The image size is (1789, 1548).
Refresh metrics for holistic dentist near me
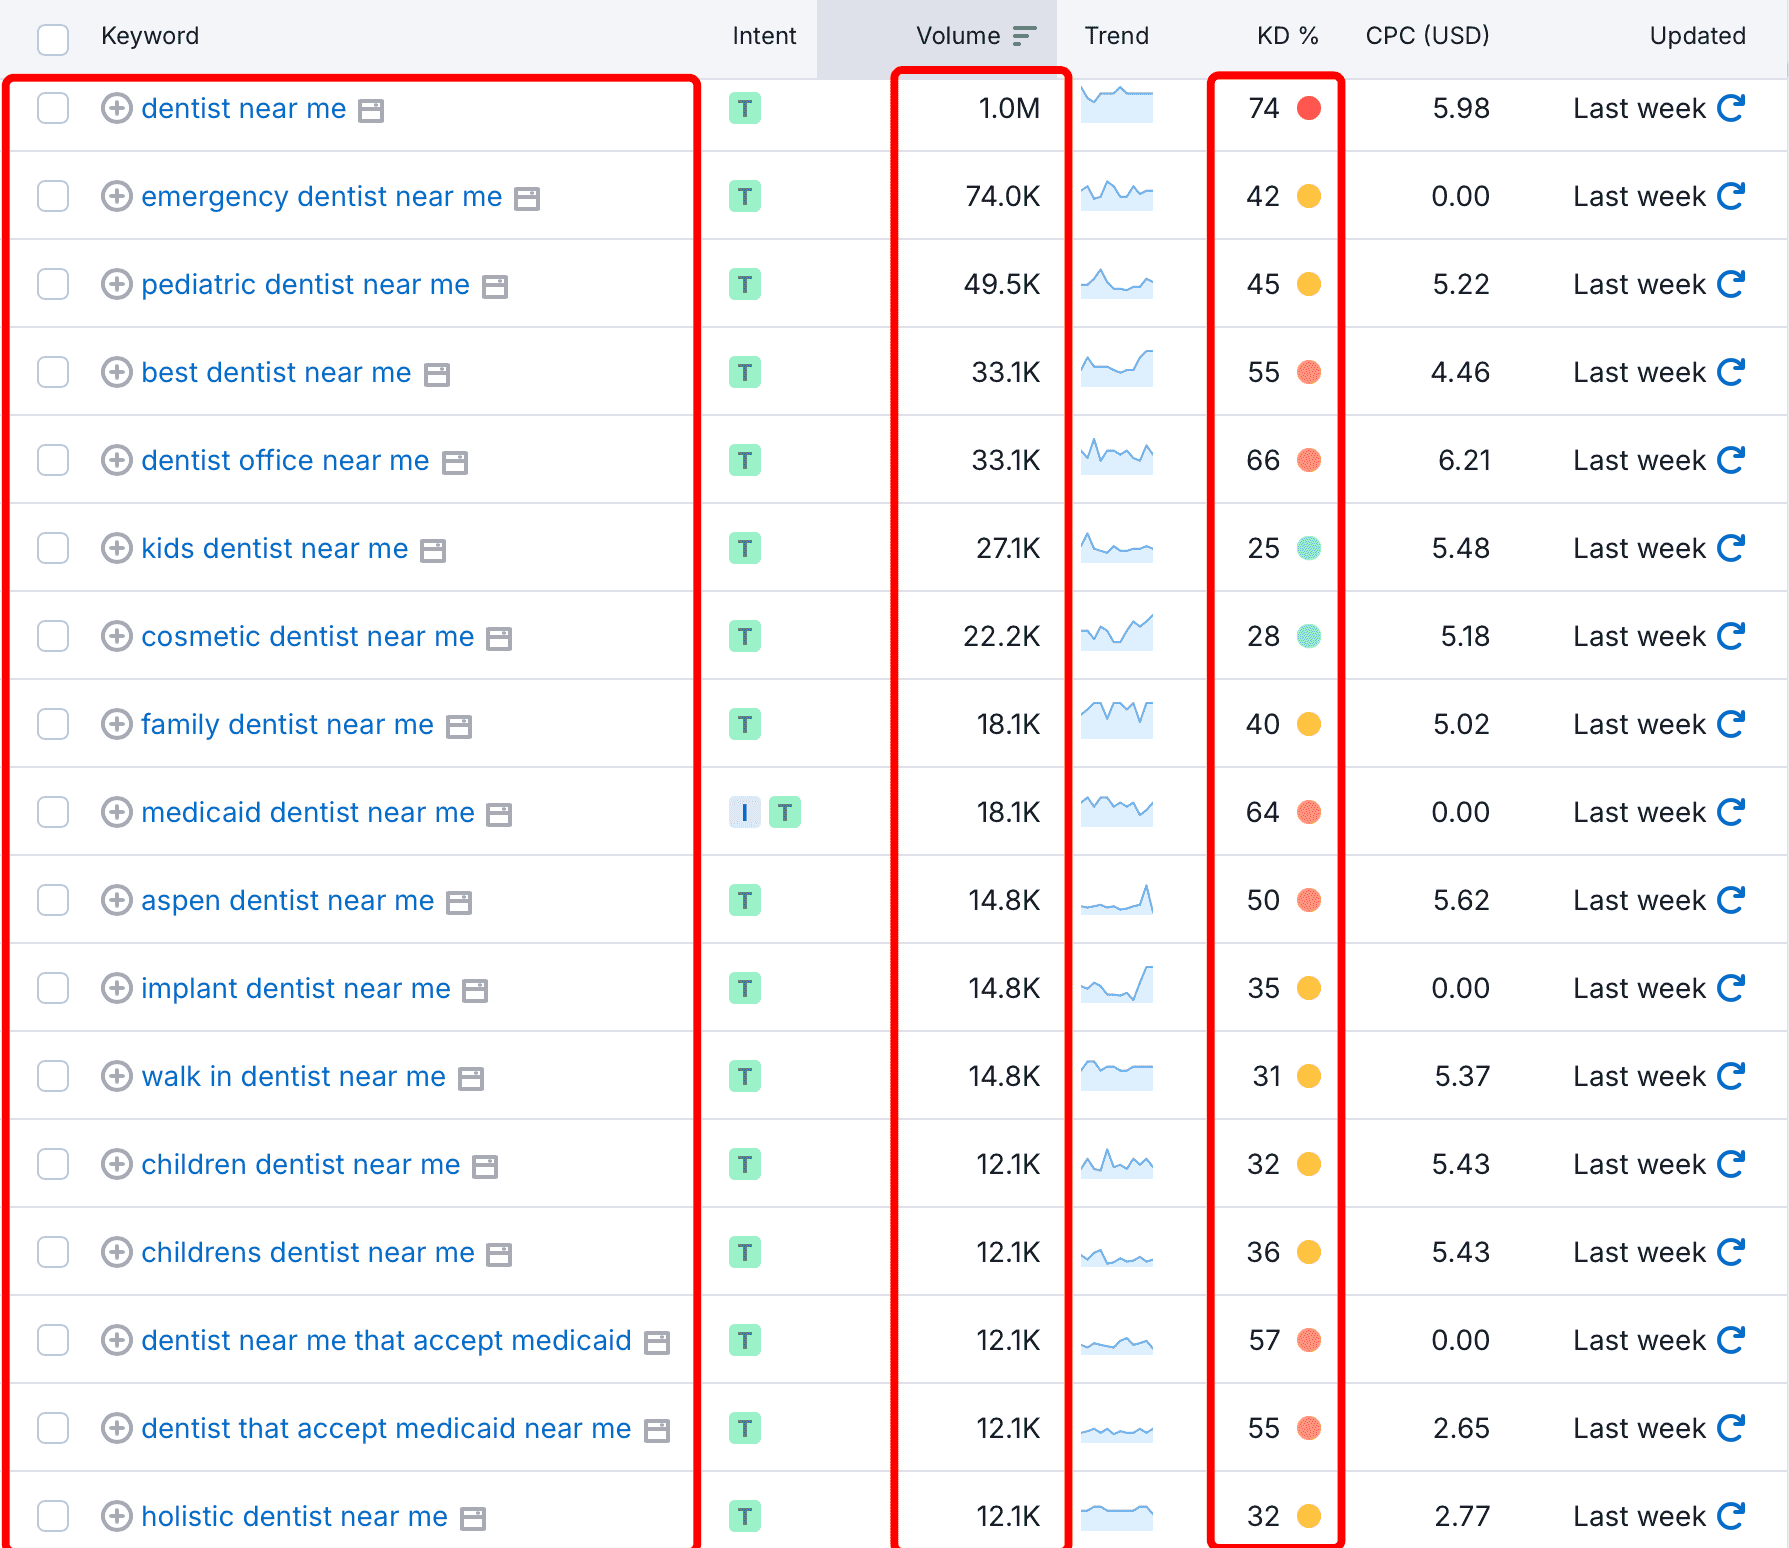(1733, 1516)
